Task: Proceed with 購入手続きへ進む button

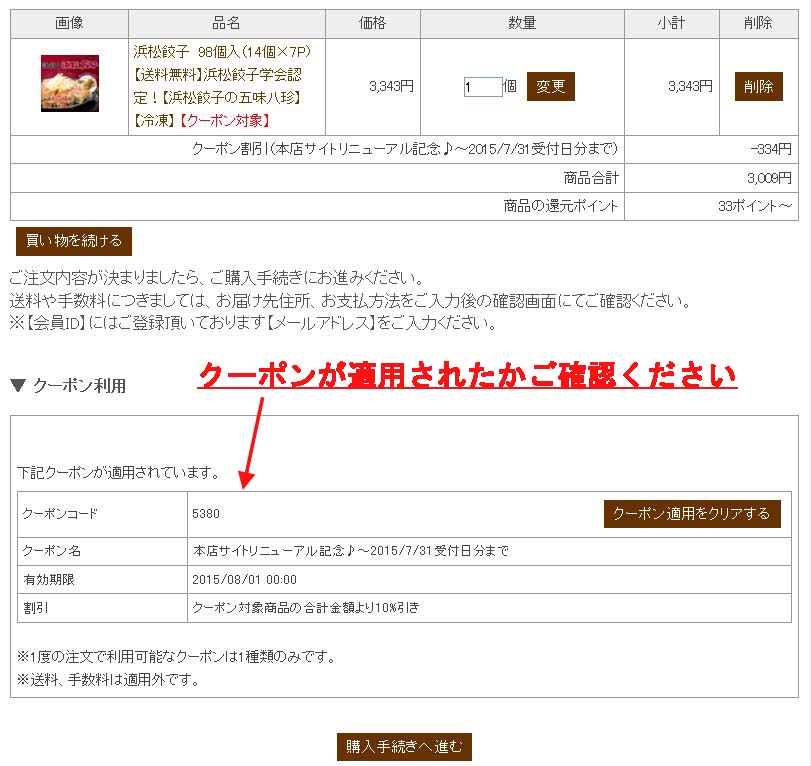Action: 404,746
